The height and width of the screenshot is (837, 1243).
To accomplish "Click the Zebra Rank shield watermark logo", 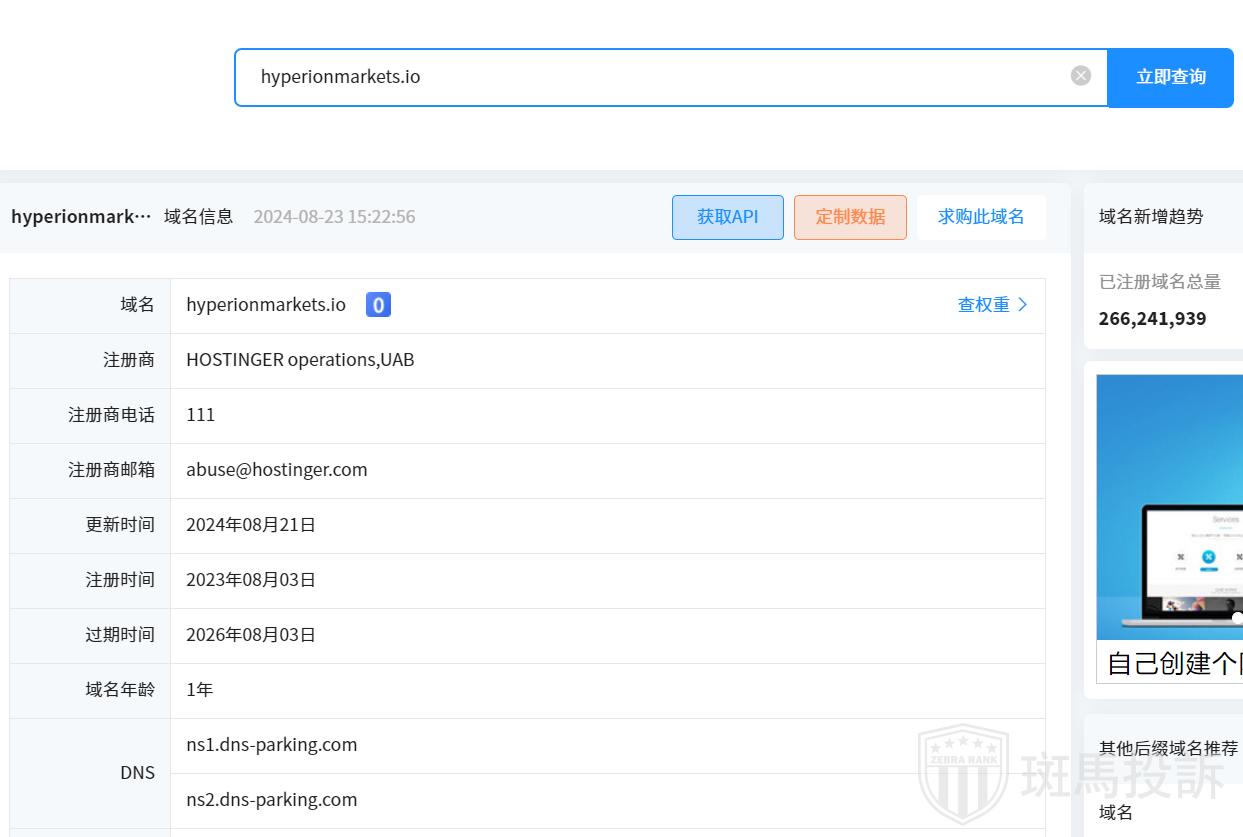I will tap(962, 775).
